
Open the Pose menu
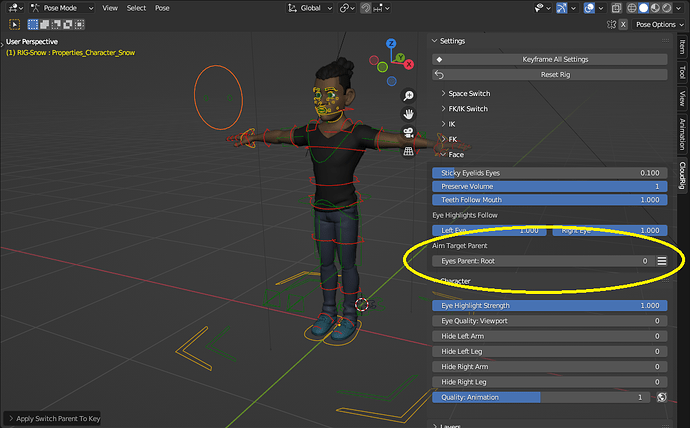(x=162, y=8)
